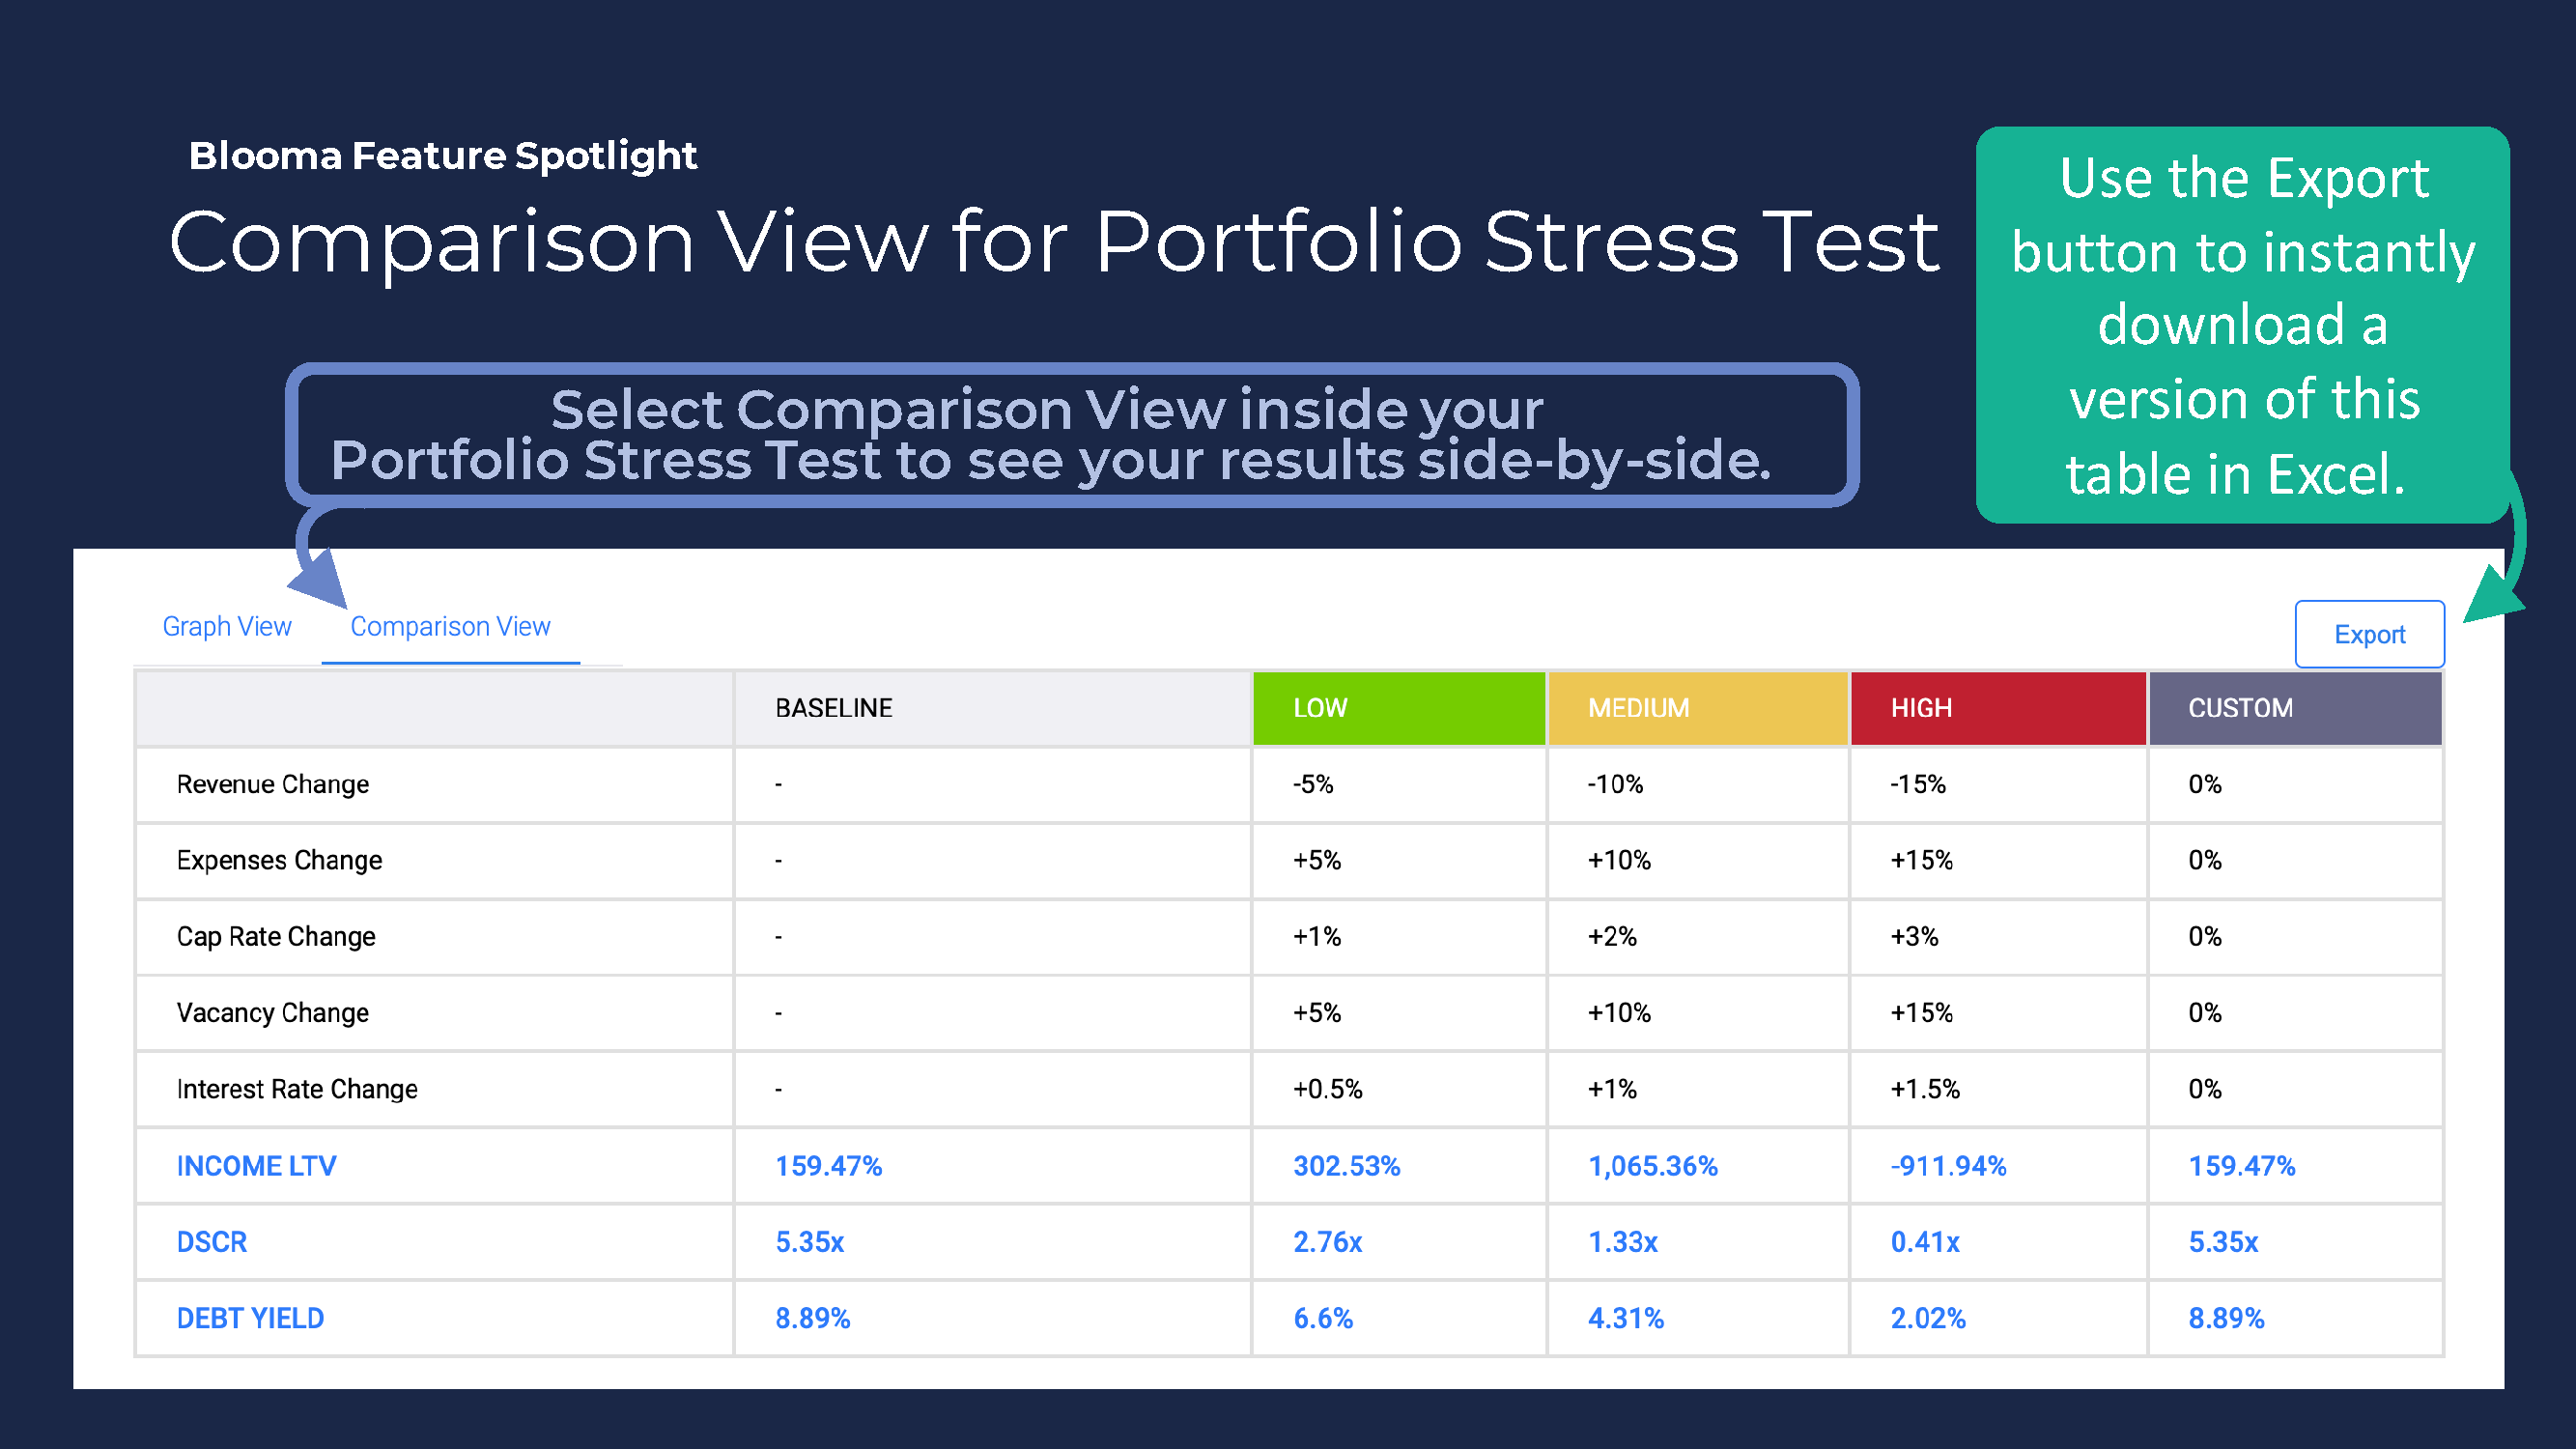Select the 0% CUSTOM Revenue Change cell
This screenshot has width=2576, height=1449.
2204,785
